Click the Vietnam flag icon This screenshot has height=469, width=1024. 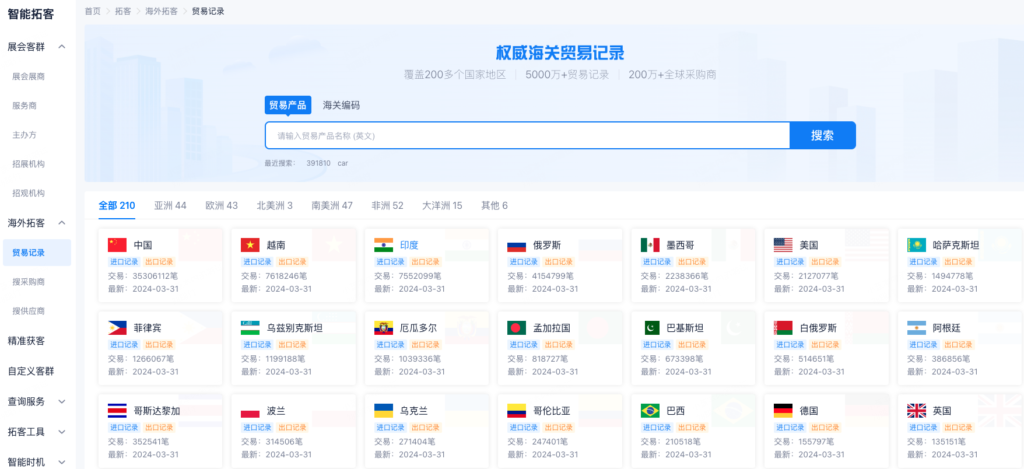click(x=251, y=245)
